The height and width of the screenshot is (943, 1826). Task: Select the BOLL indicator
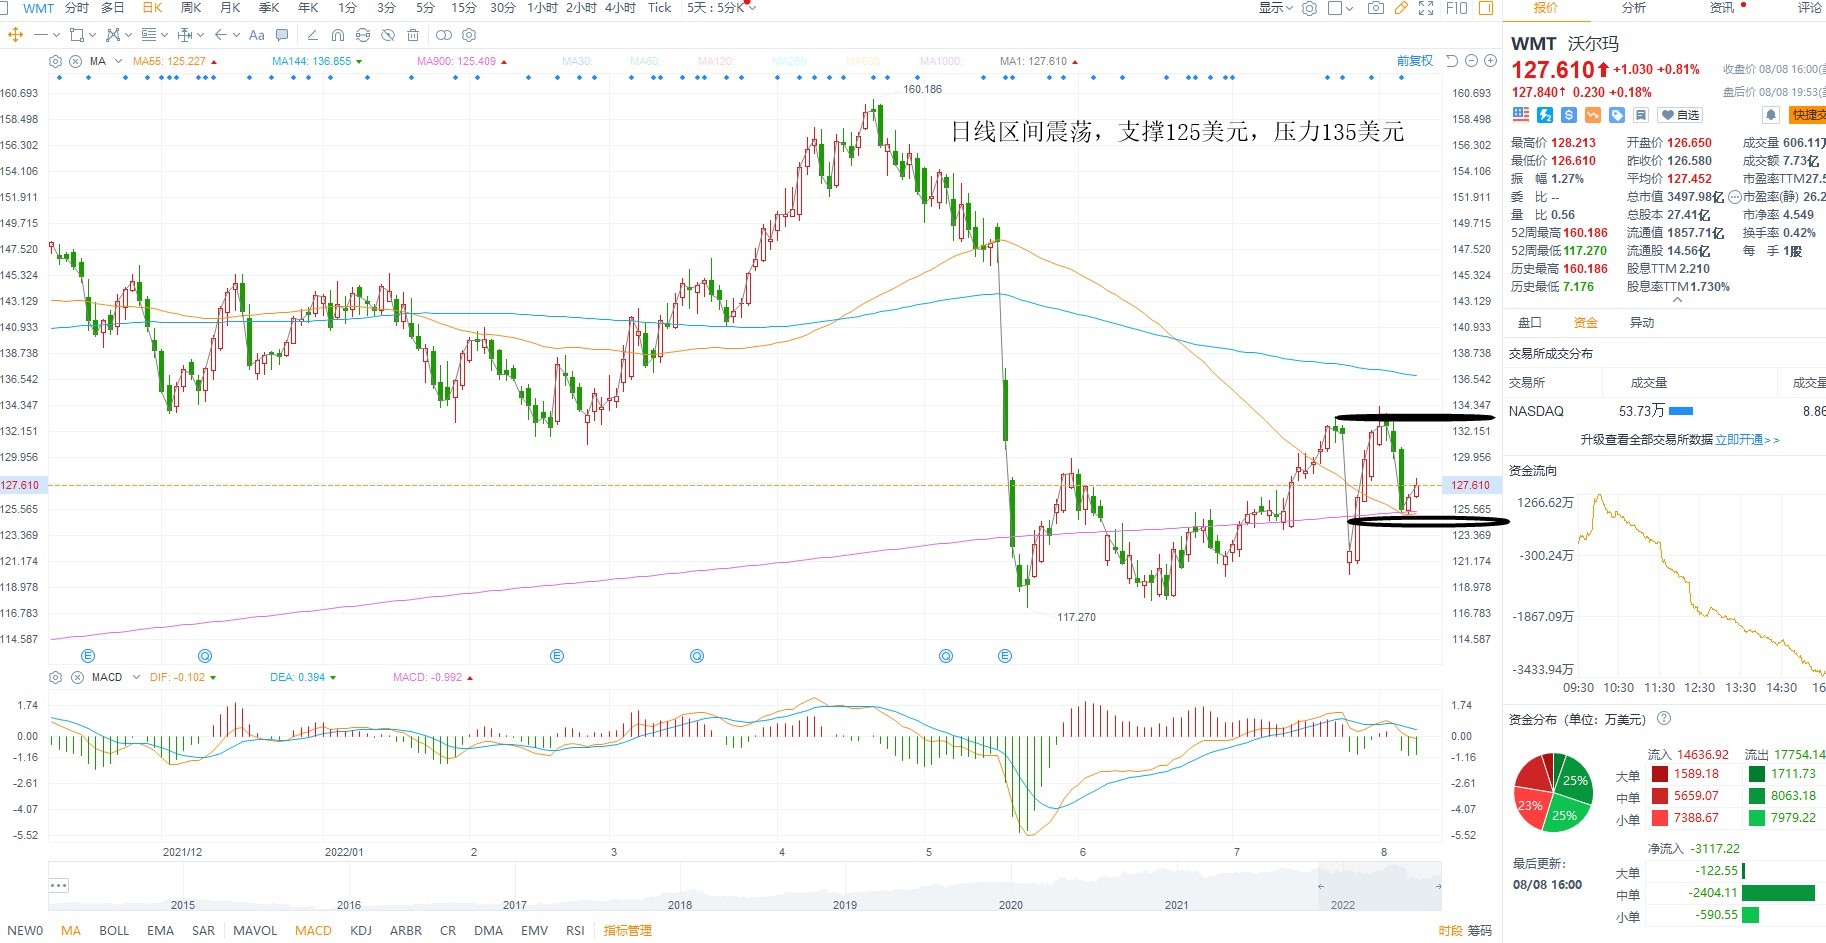pyautogui.click(x=114, y=930)
